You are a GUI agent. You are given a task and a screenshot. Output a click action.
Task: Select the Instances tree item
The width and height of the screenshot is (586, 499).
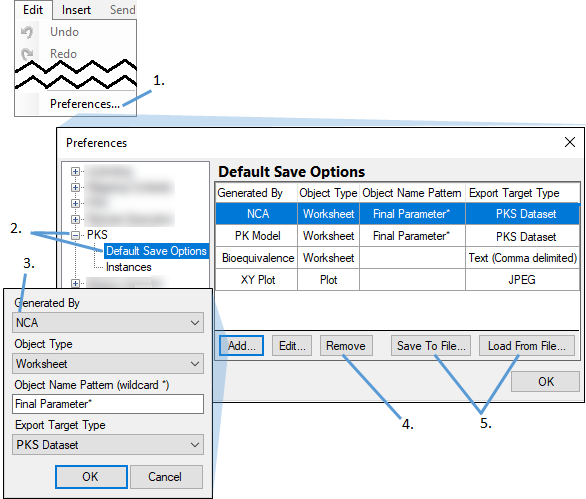coord(129,267)
